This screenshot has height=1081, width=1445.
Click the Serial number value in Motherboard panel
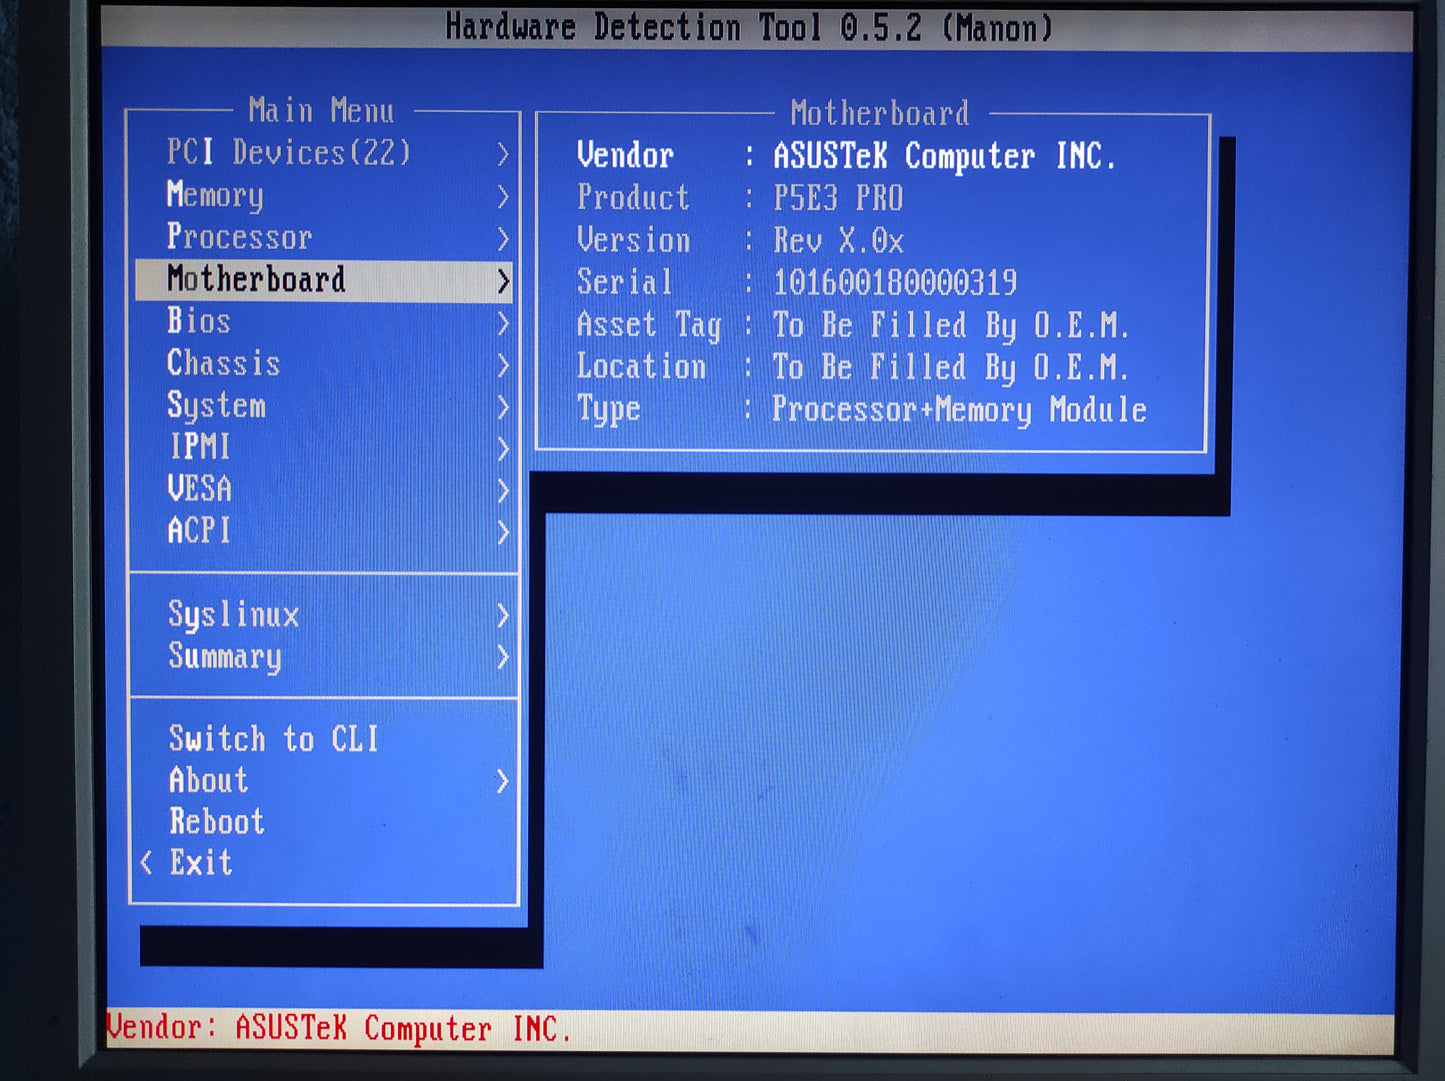[x=894, y=283]
